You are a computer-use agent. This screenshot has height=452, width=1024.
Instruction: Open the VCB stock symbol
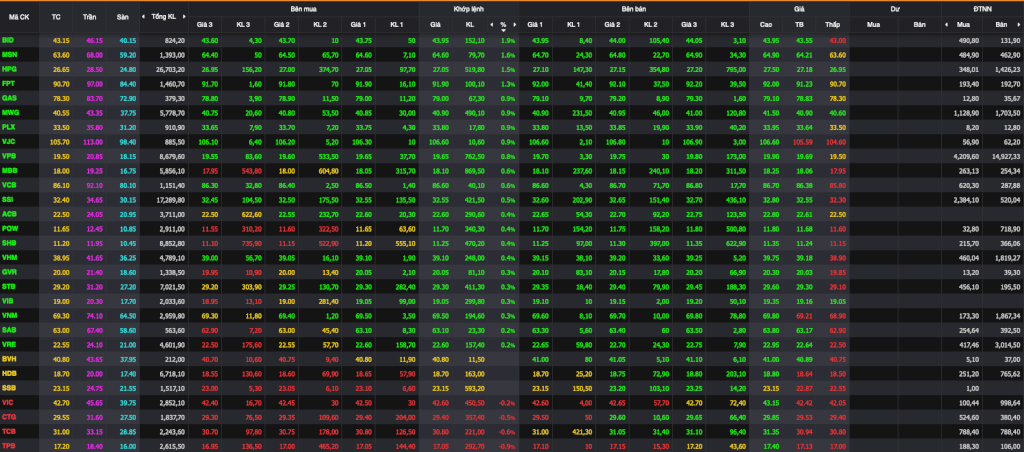pos(9,185)
